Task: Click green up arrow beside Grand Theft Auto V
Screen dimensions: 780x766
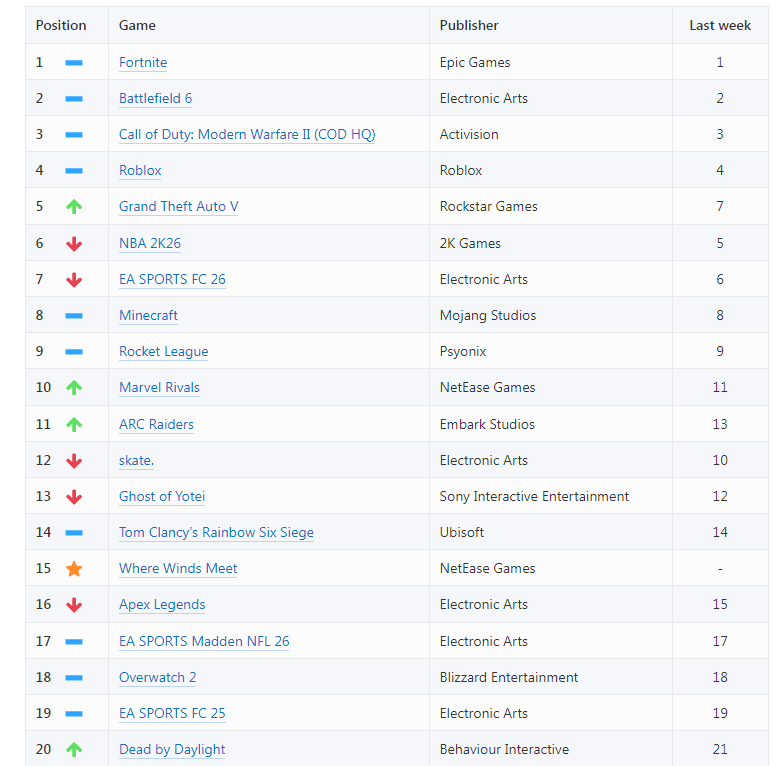Action: [74, 206]
